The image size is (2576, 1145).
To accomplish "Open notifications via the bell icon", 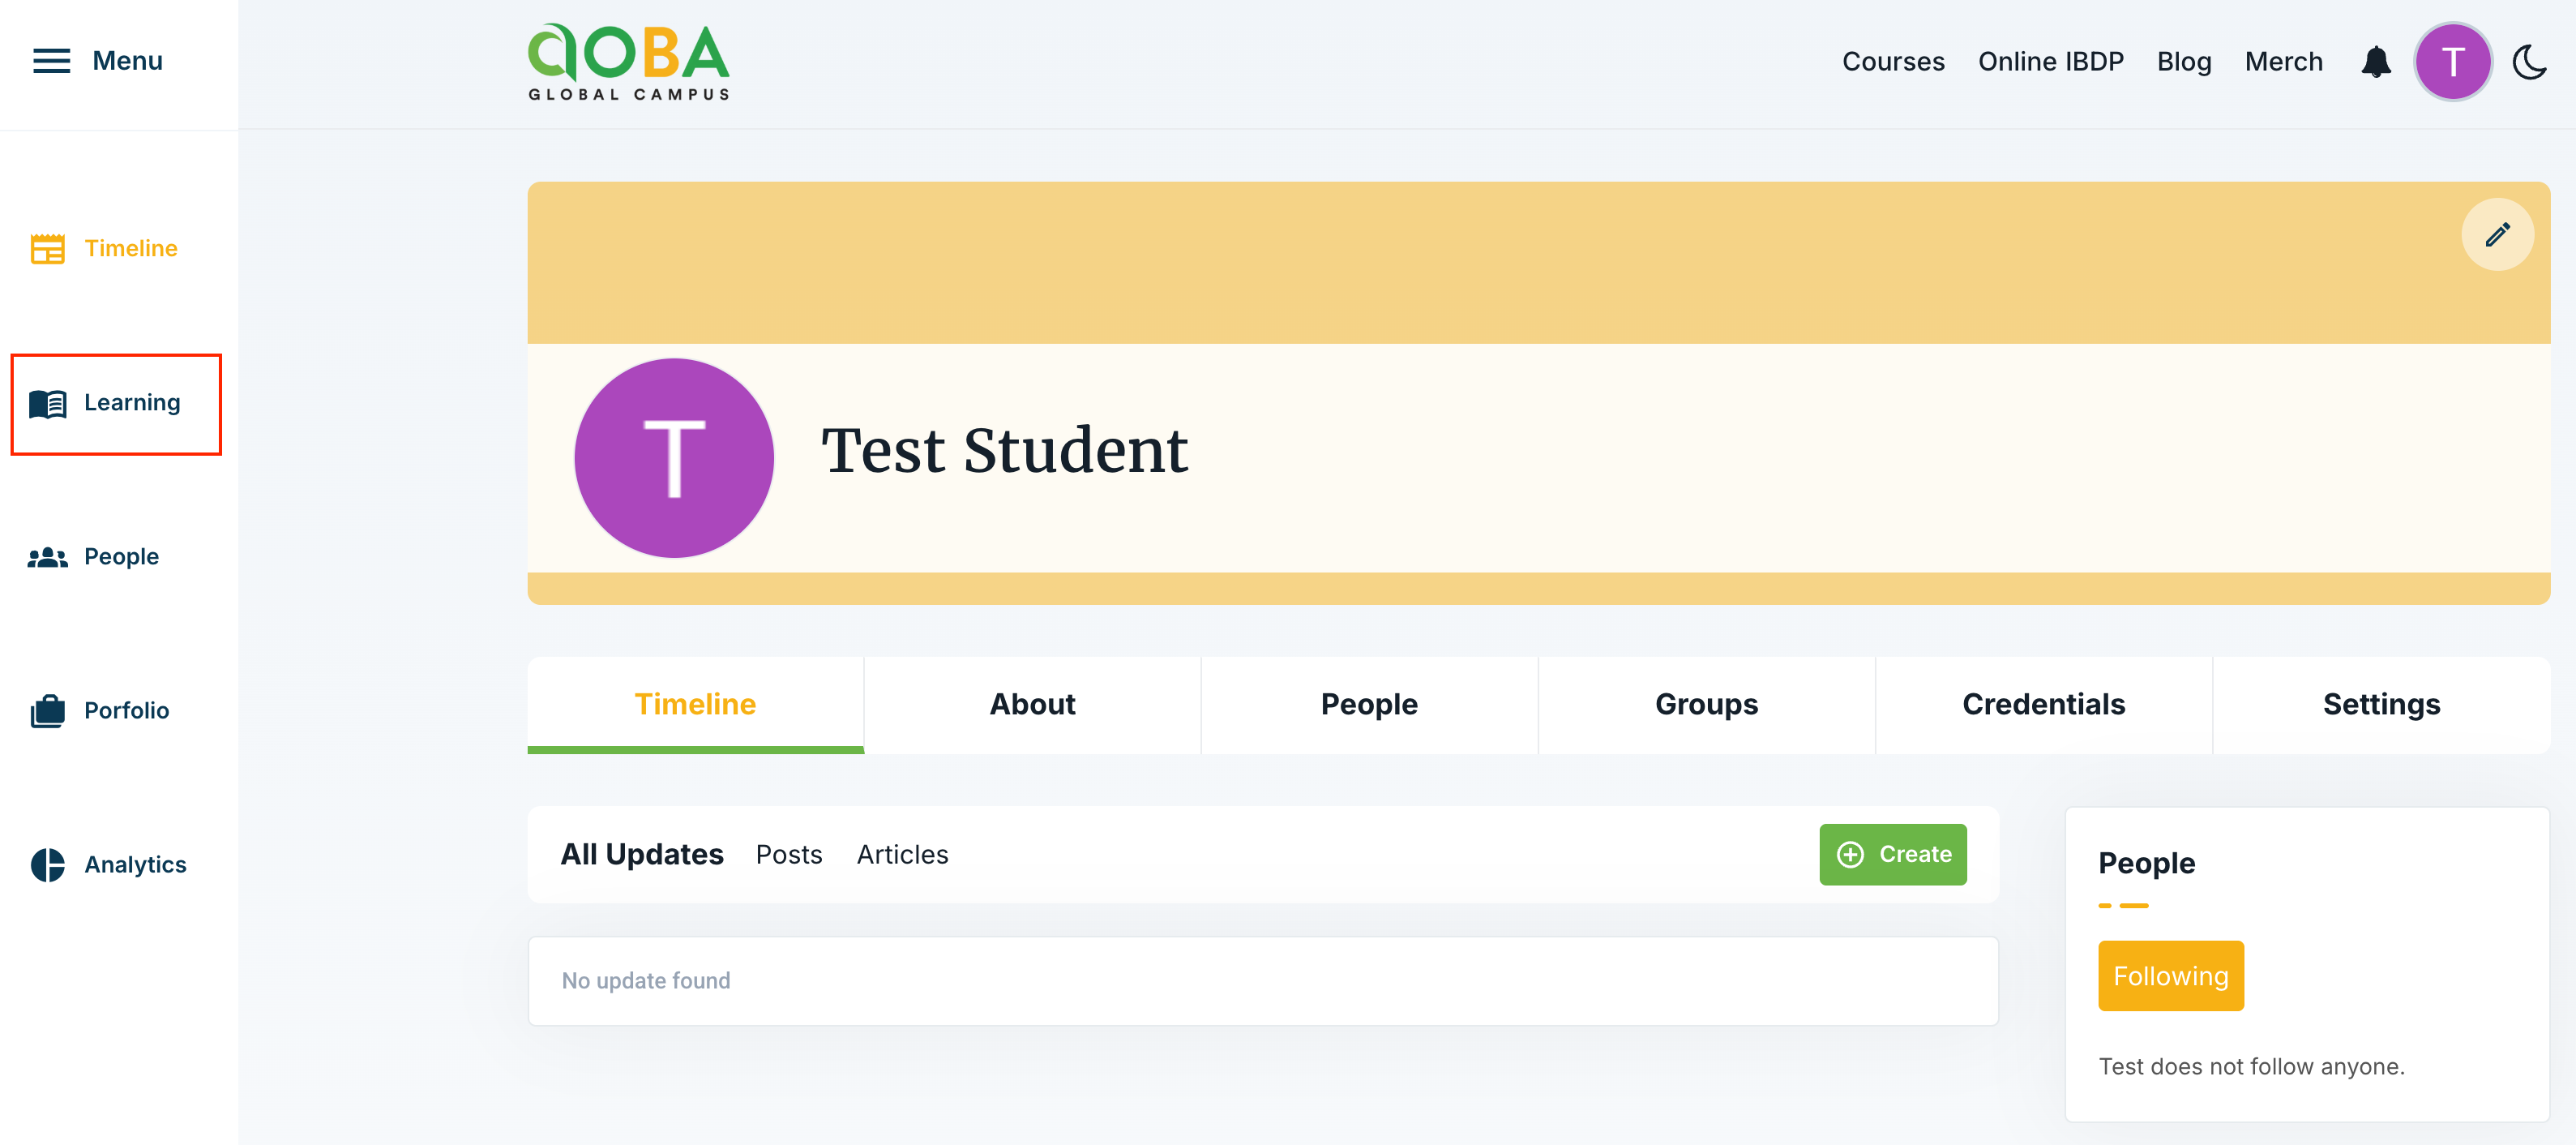I will [x=2377, y=61].
